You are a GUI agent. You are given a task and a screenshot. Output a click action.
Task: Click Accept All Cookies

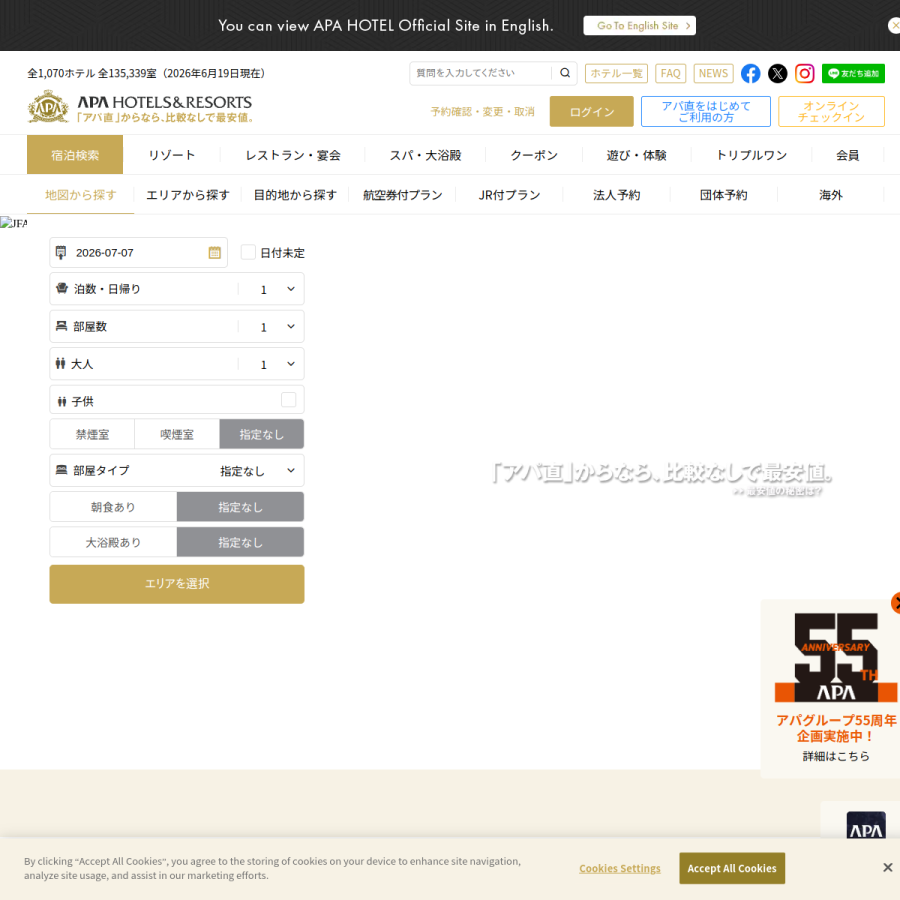(x=732, y=868)
